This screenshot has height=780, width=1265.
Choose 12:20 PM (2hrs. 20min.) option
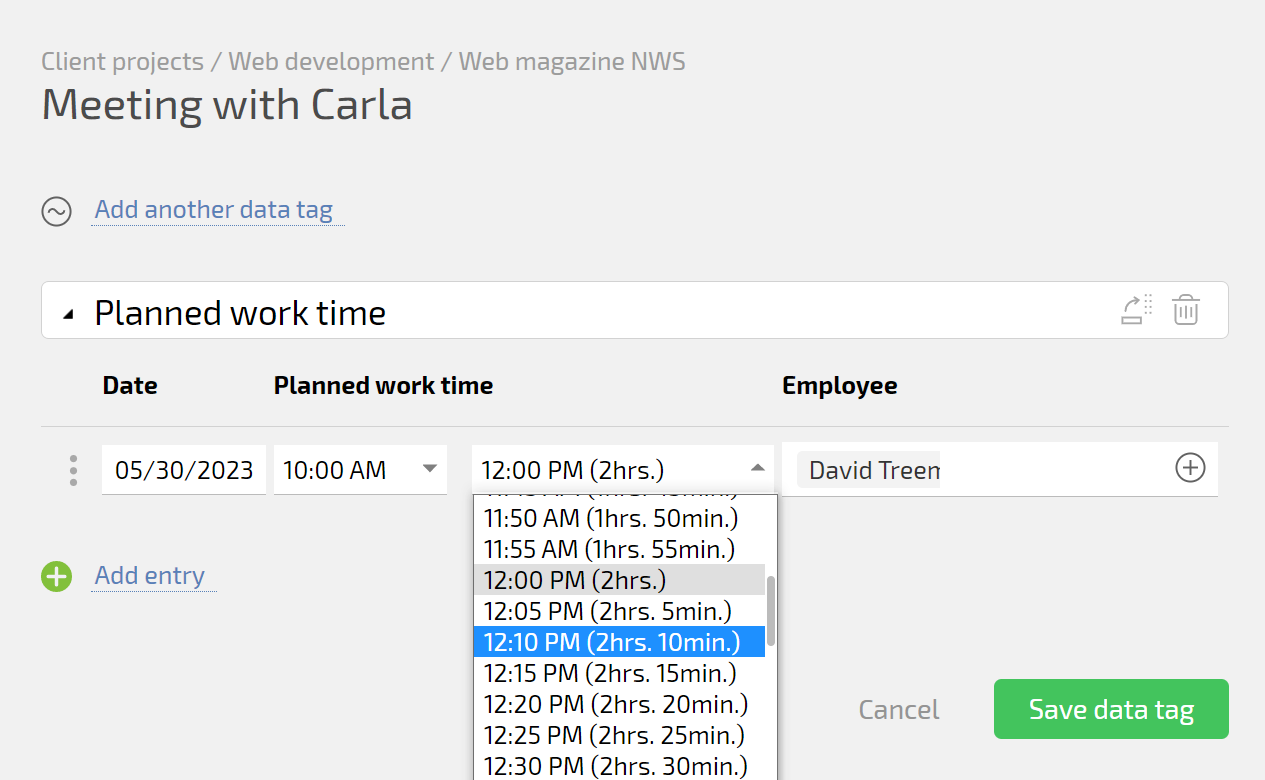coord(615,705)
